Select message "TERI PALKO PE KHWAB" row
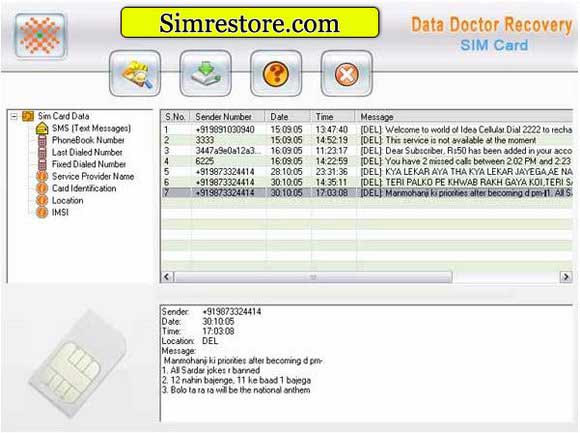The image size is (580, 433). [367, 182]
